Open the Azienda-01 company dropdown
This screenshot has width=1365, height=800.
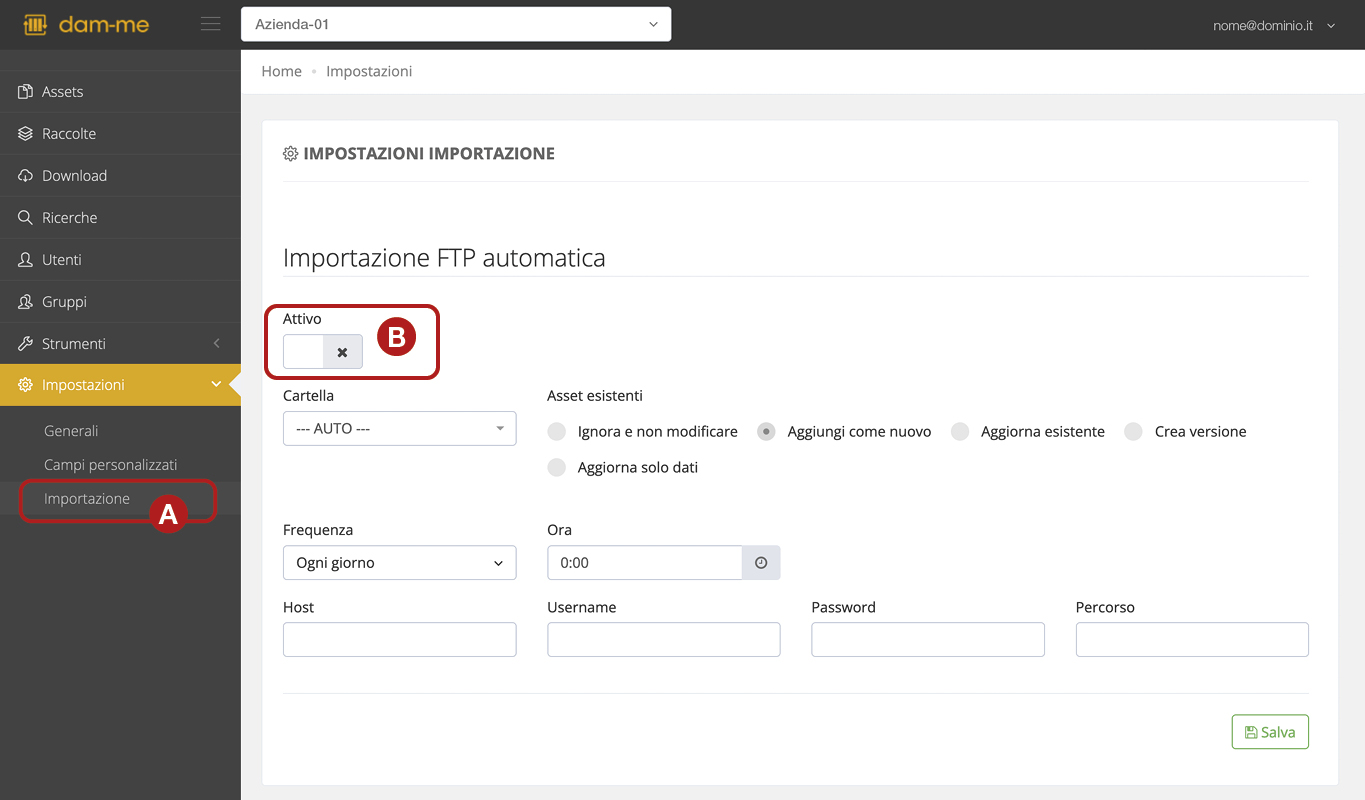455,25
